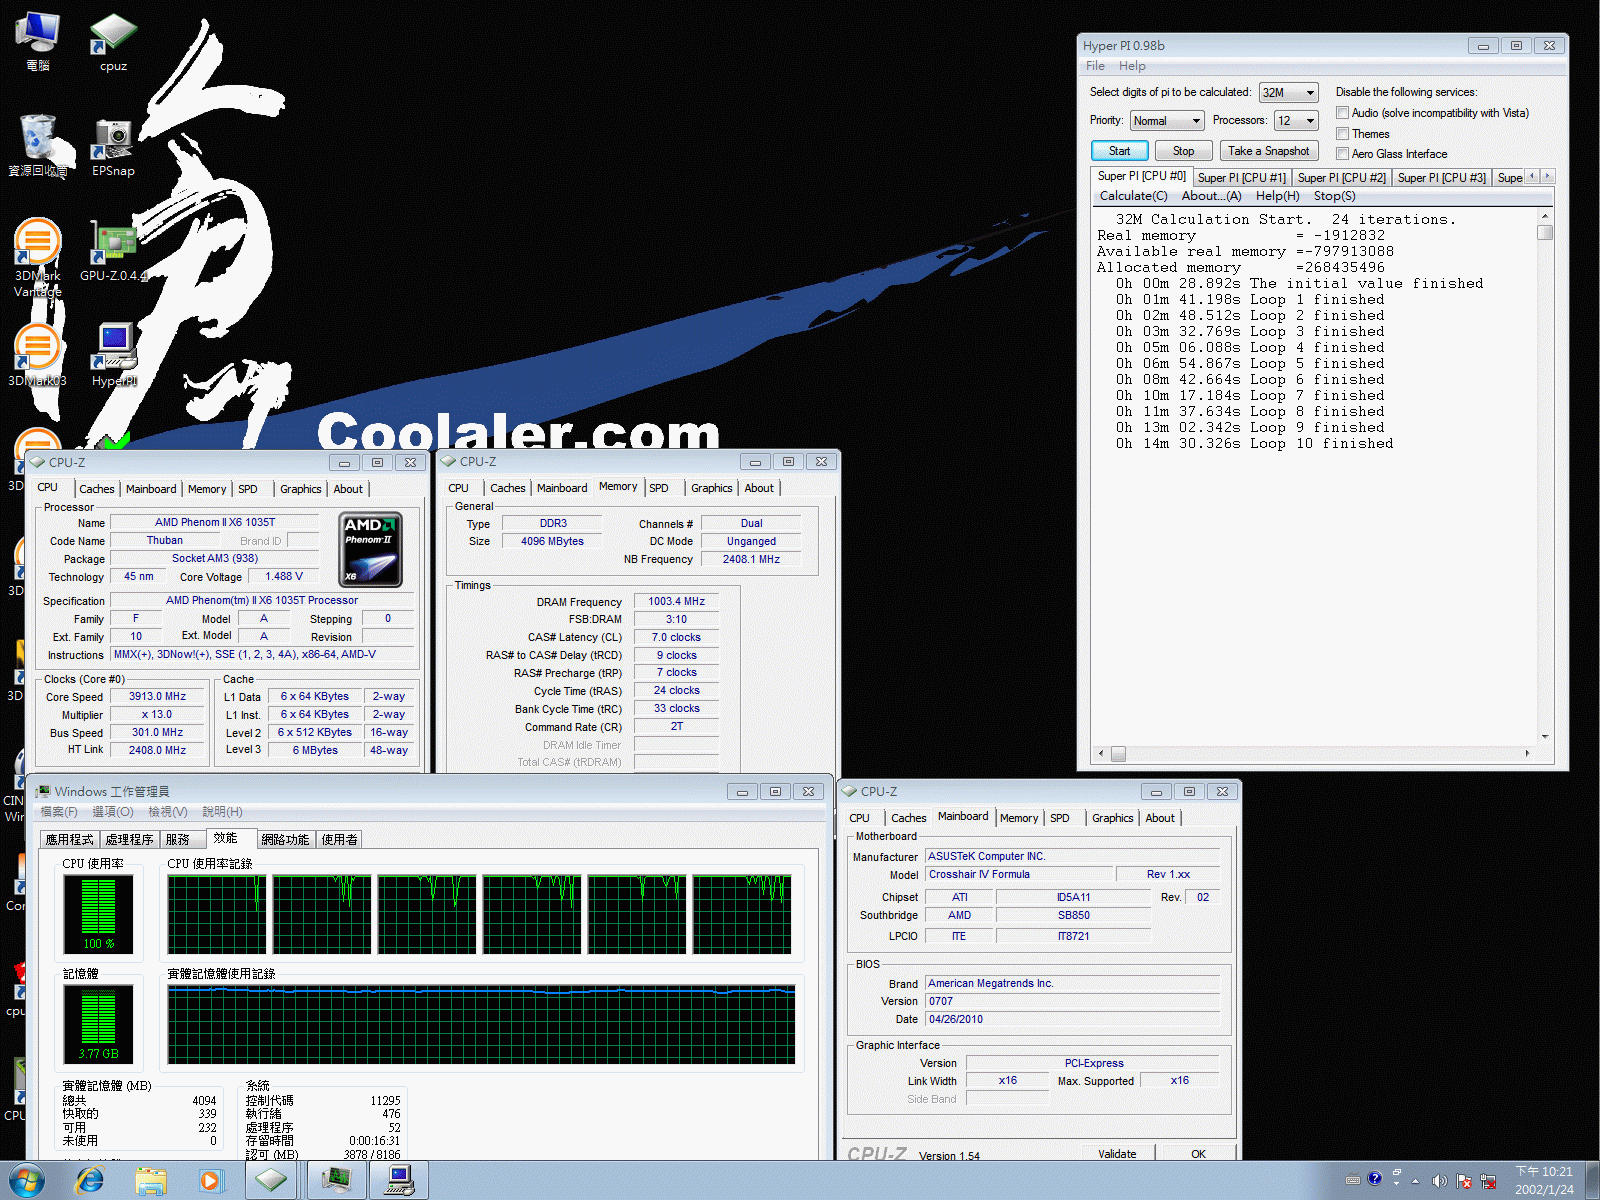Open the GPU-Z.0.4.4 desktop icon
The width and height of the screenshot is (1600, 1200).
click(113, 252)
